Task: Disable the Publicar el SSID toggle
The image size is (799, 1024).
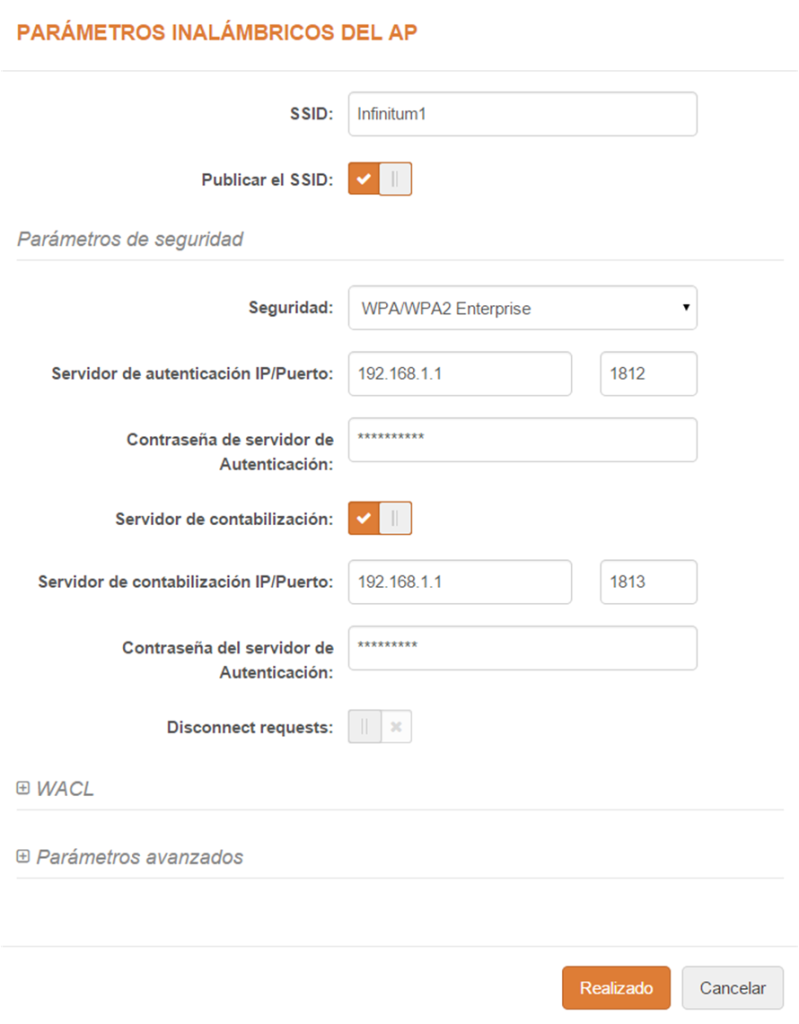Action: [x=394, y=178]
